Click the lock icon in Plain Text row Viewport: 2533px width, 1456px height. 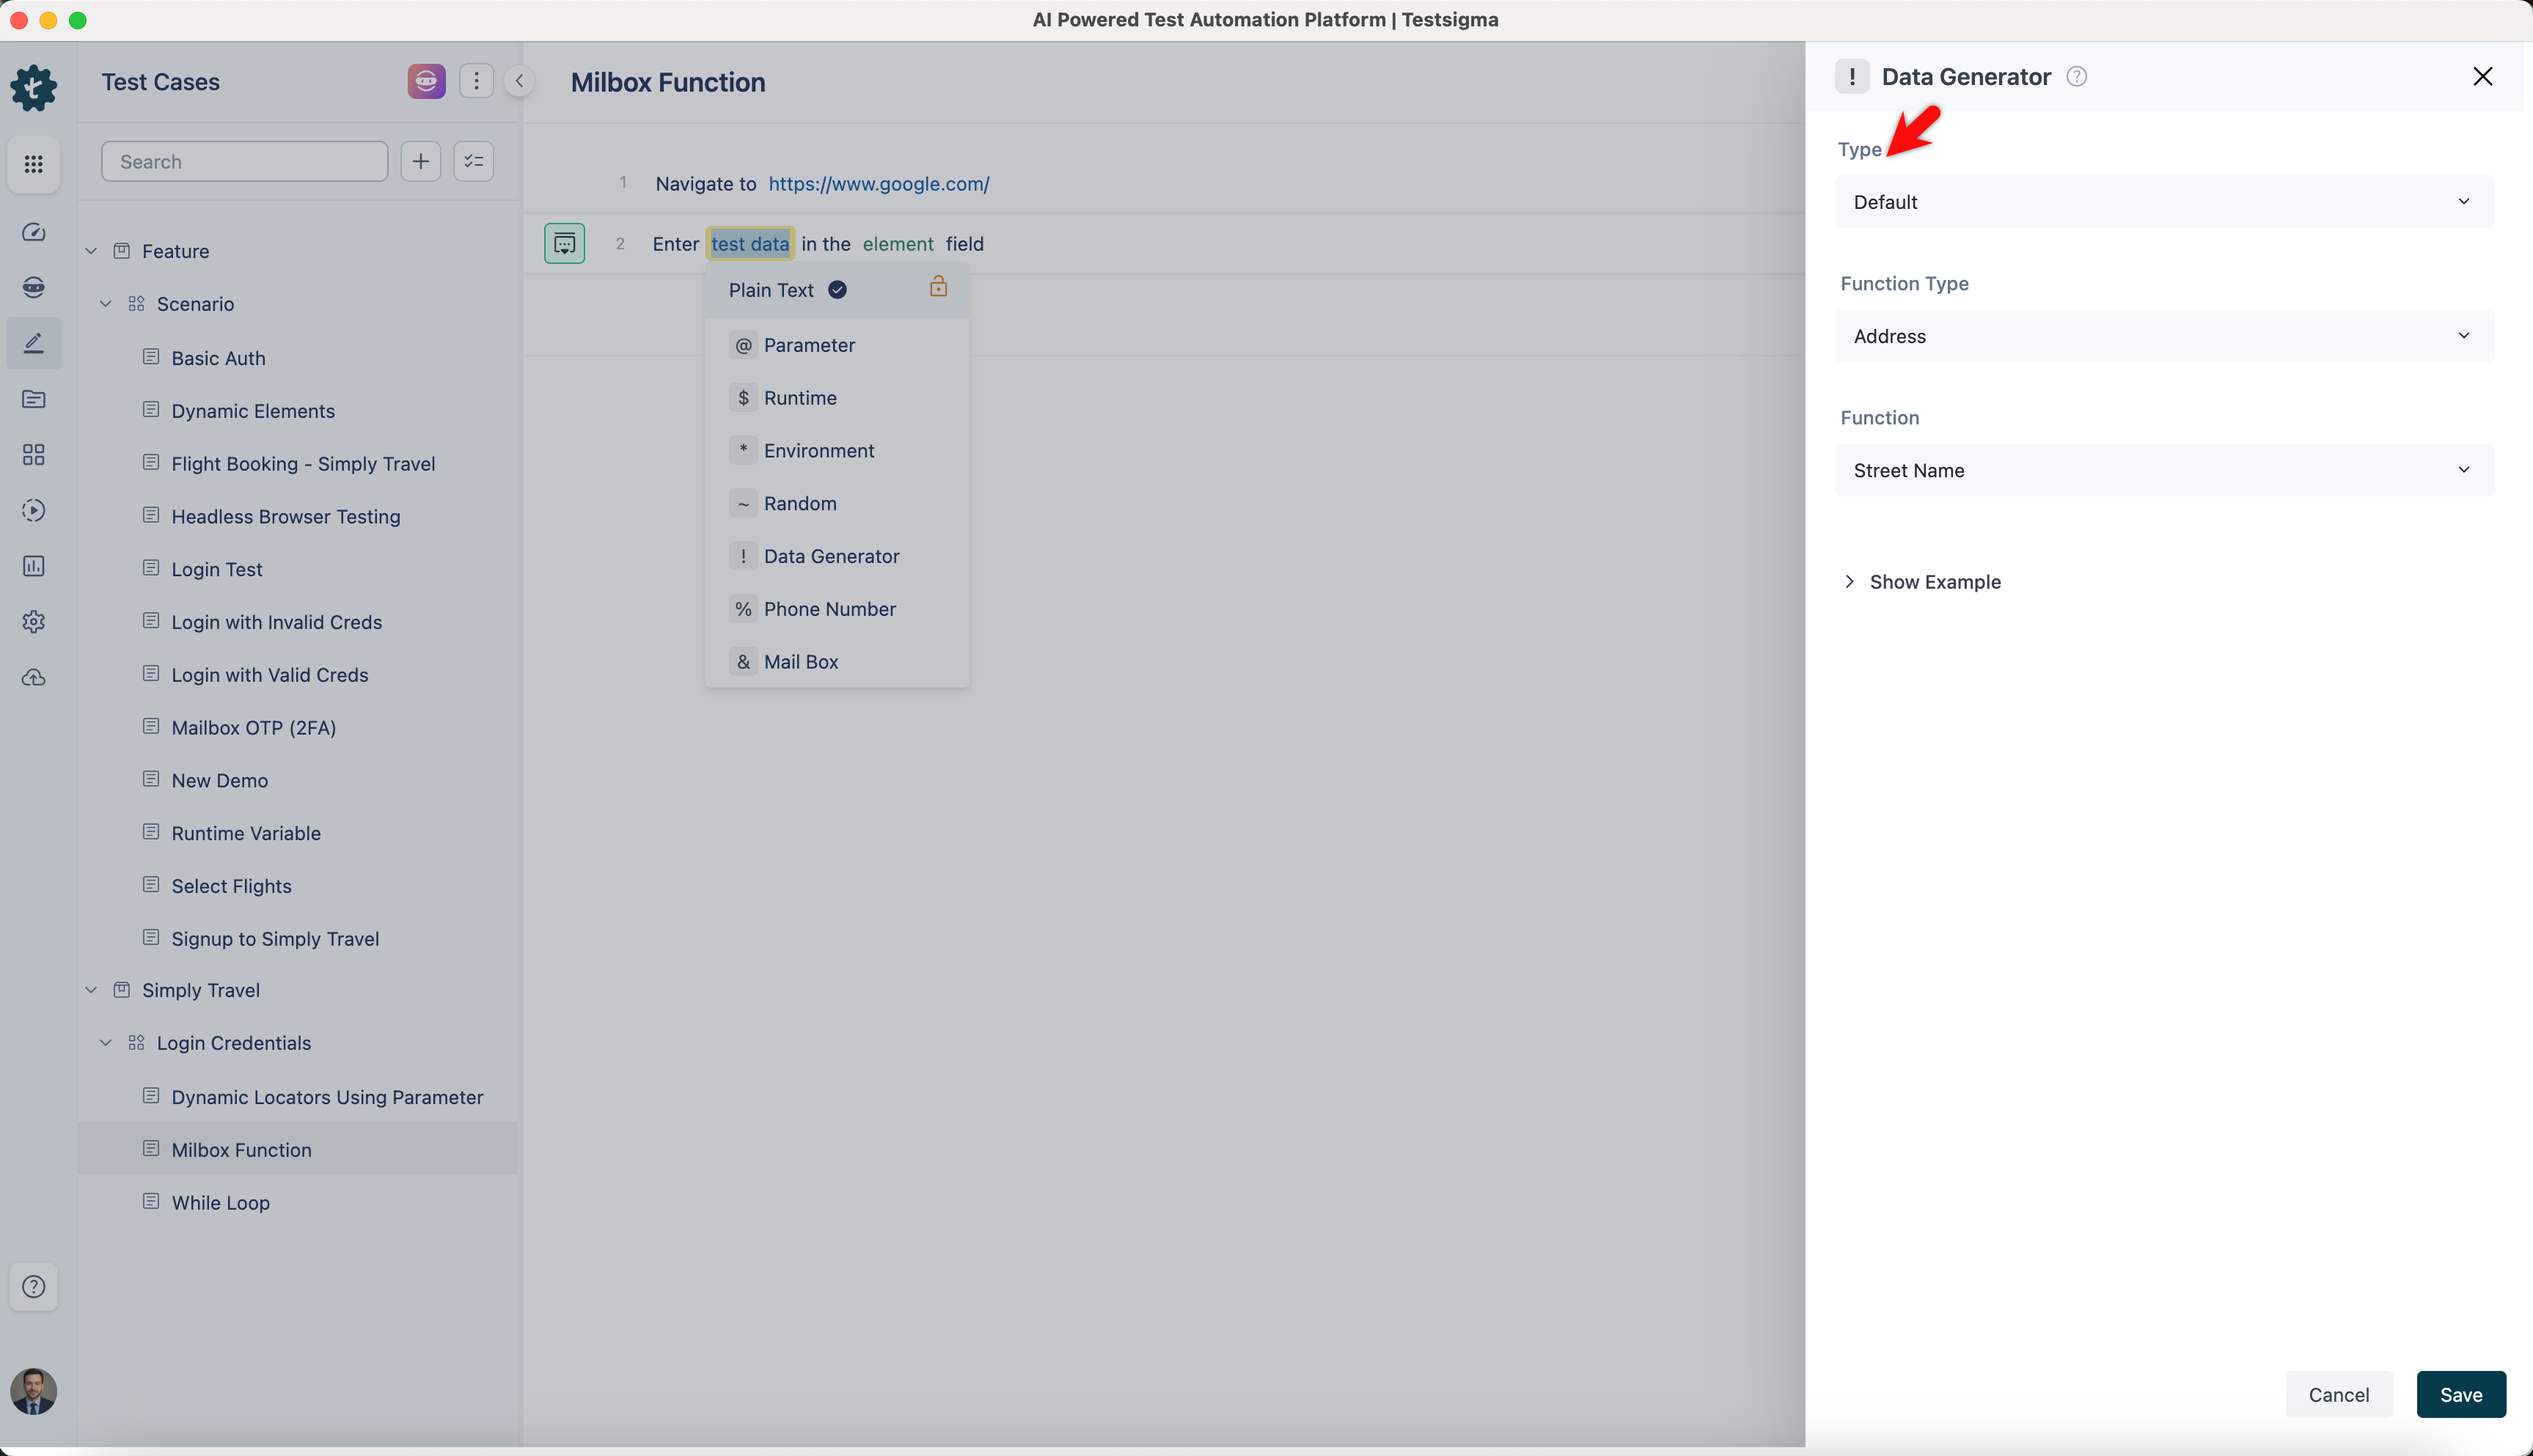938,287
